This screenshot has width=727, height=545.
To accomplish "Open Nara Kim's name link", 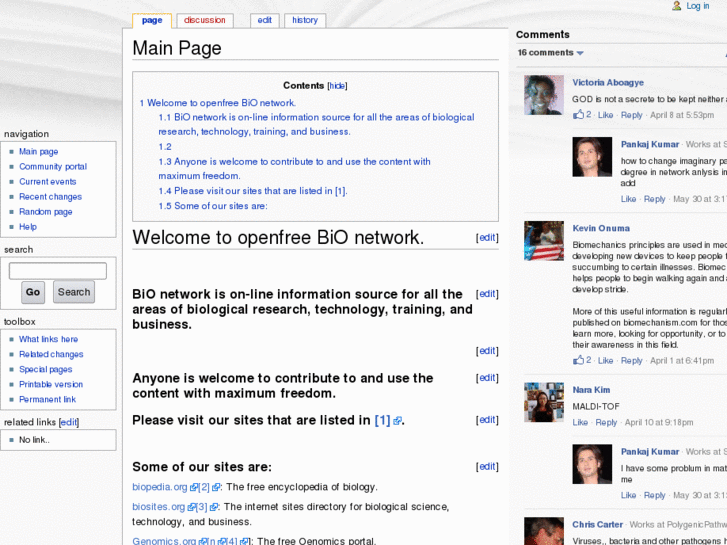I will (591, 390).
